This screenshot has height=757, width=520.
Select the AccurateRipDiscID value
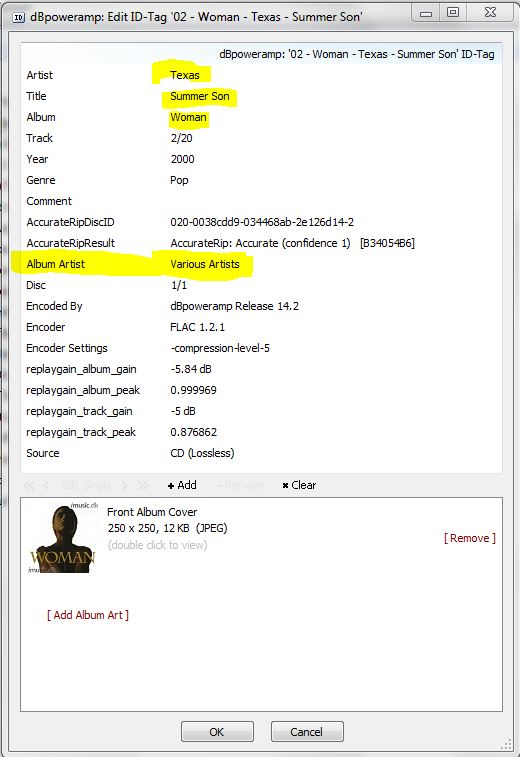(262, 222)
